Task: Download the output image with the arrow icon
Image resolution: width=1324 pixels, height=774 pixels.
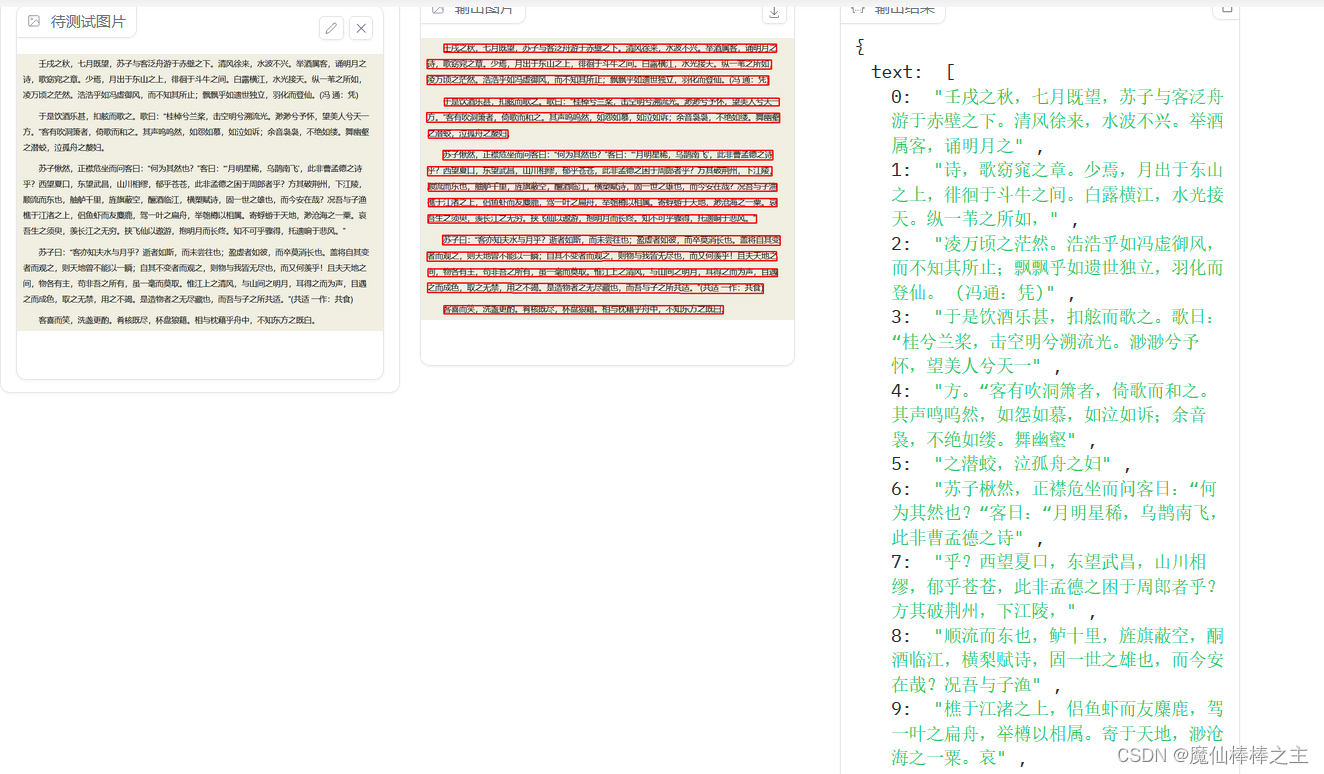Action: point(773,12)
